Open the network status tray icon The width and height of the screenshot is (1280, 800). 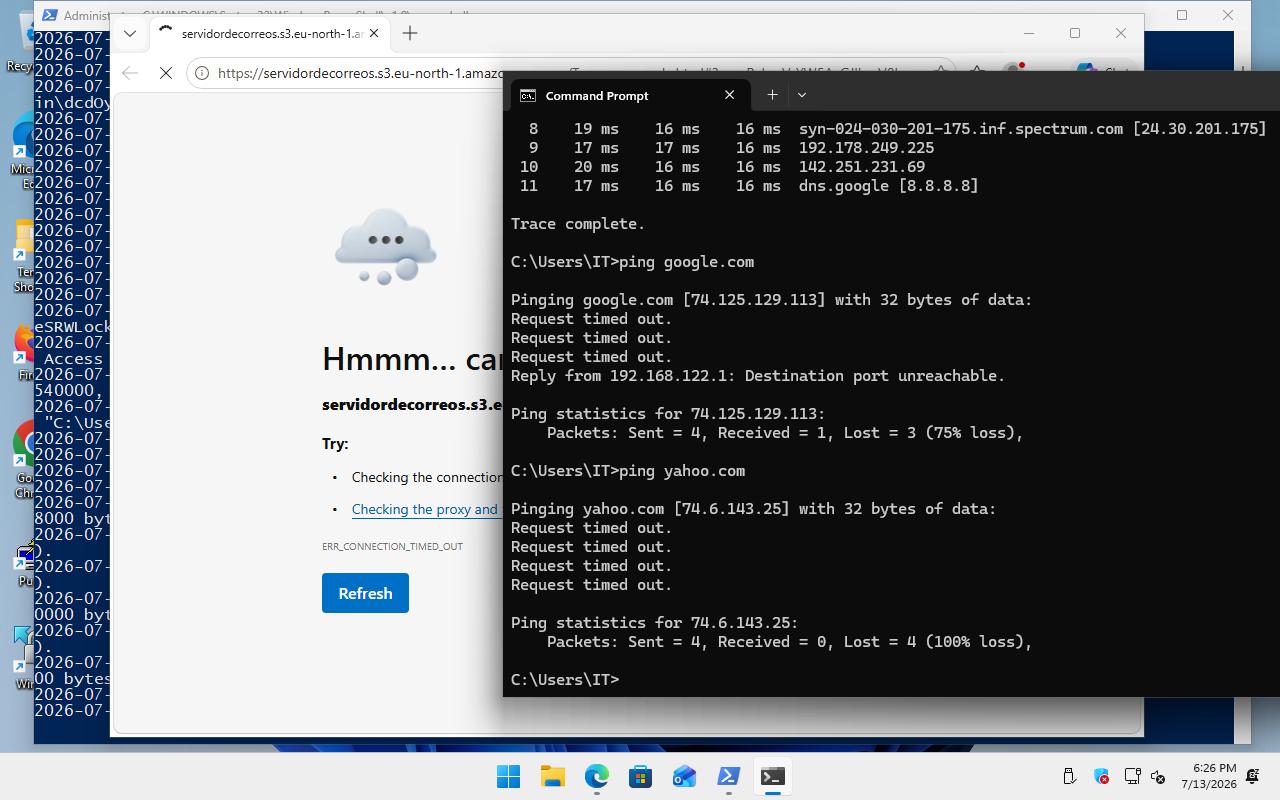[x=1132, y=776]
